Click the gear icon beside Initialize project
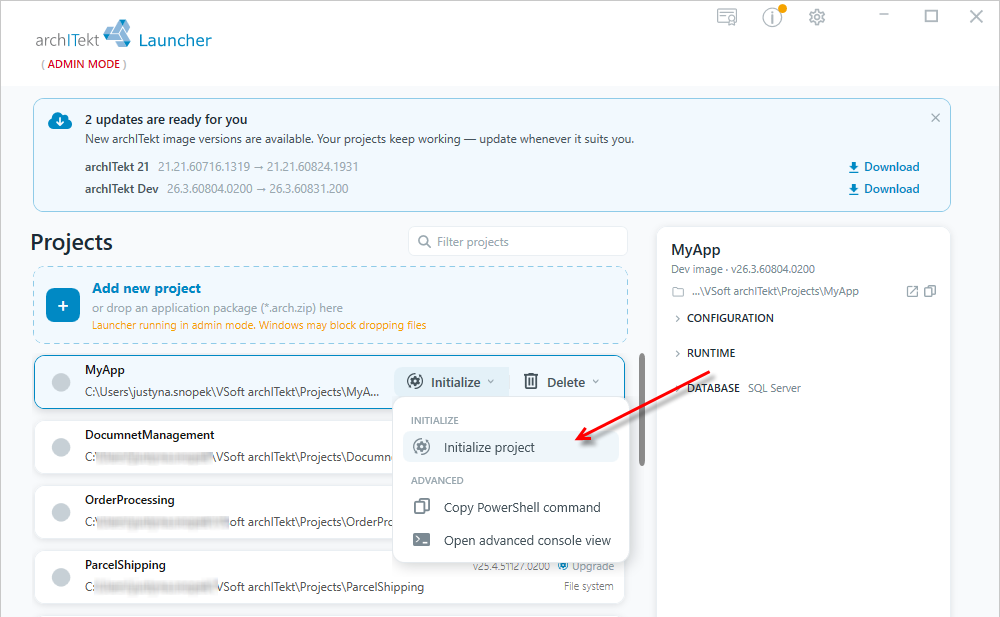1000x617 pixels. [421, 447]
